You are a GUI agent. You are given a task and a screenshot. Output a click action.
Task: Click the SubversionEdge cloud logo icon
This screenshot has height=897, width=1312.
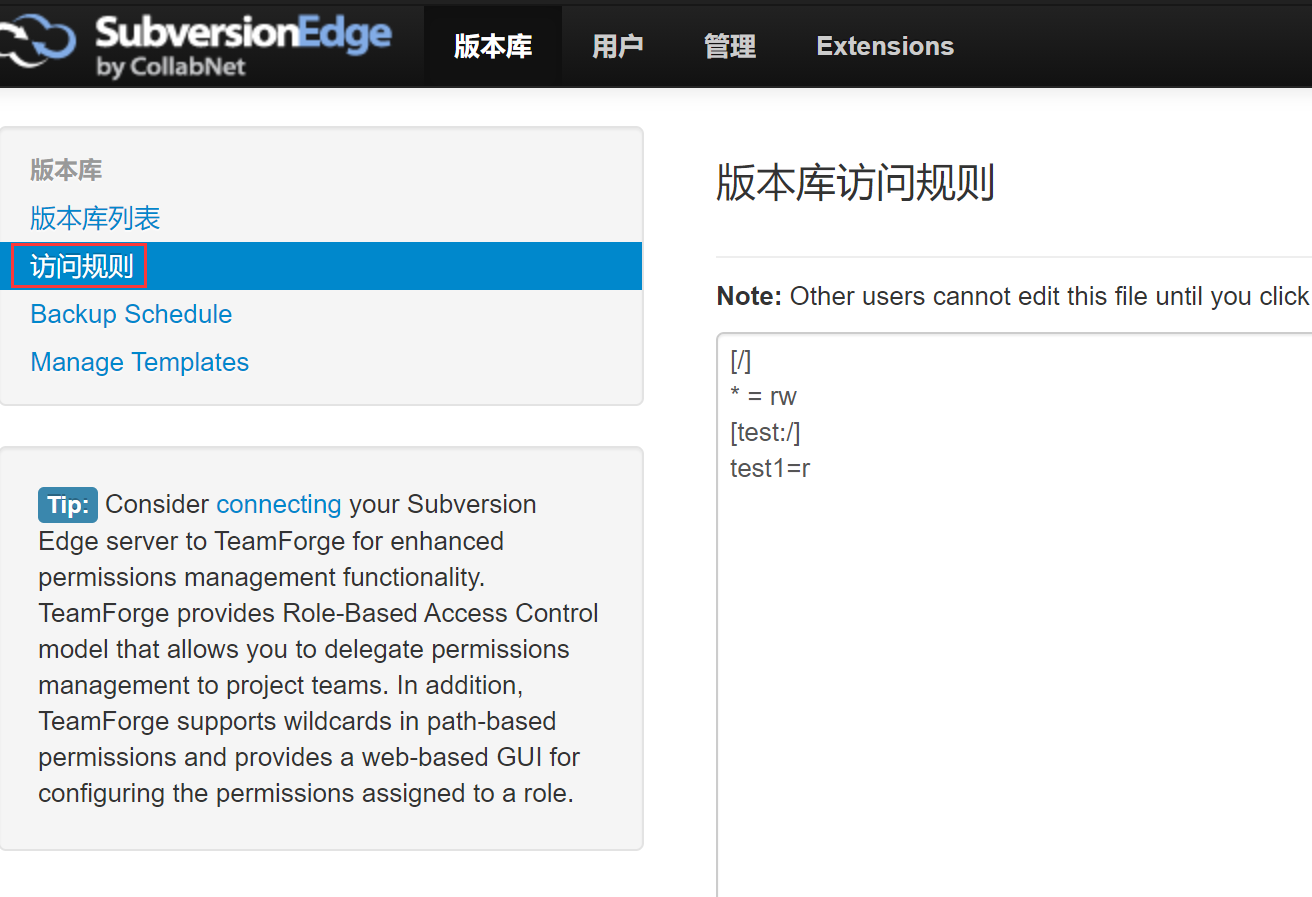tap(38, 43)
